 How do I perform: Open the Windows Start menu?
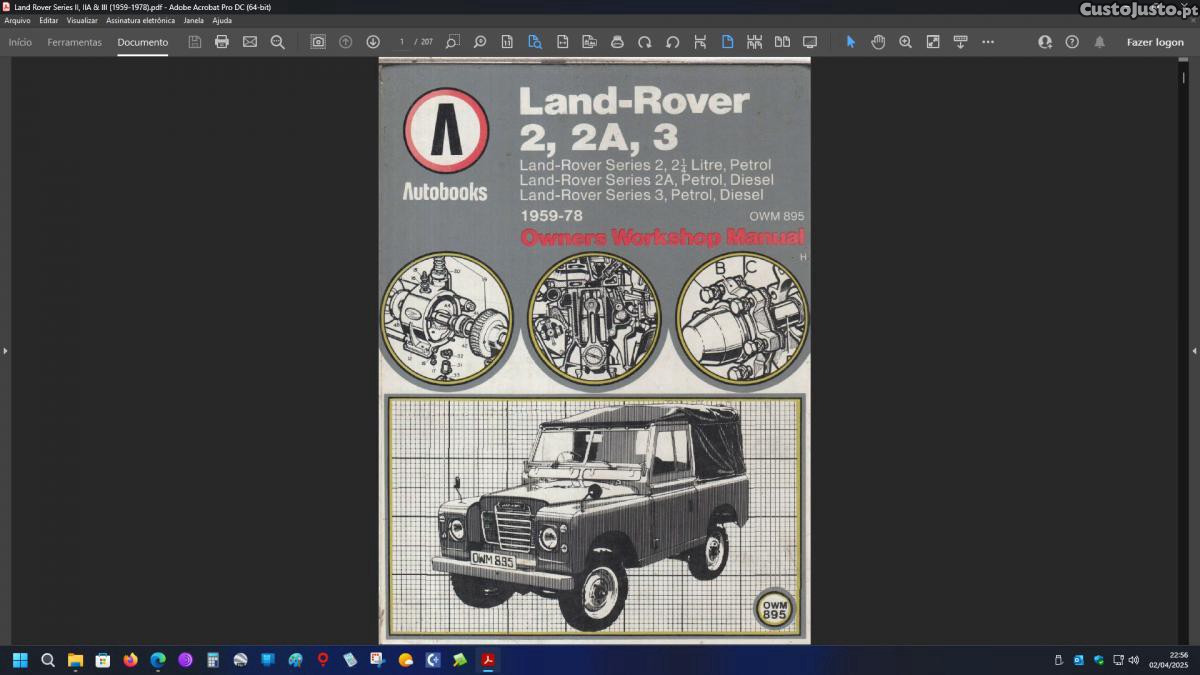click(x=20, y=660)
